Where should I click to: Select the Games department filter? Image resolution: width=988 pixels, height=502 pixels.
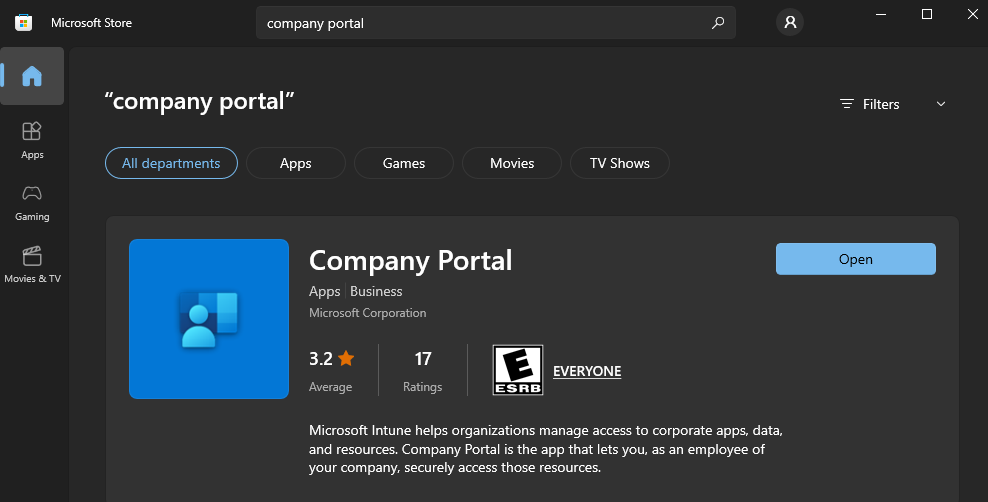tap(404, 163)
